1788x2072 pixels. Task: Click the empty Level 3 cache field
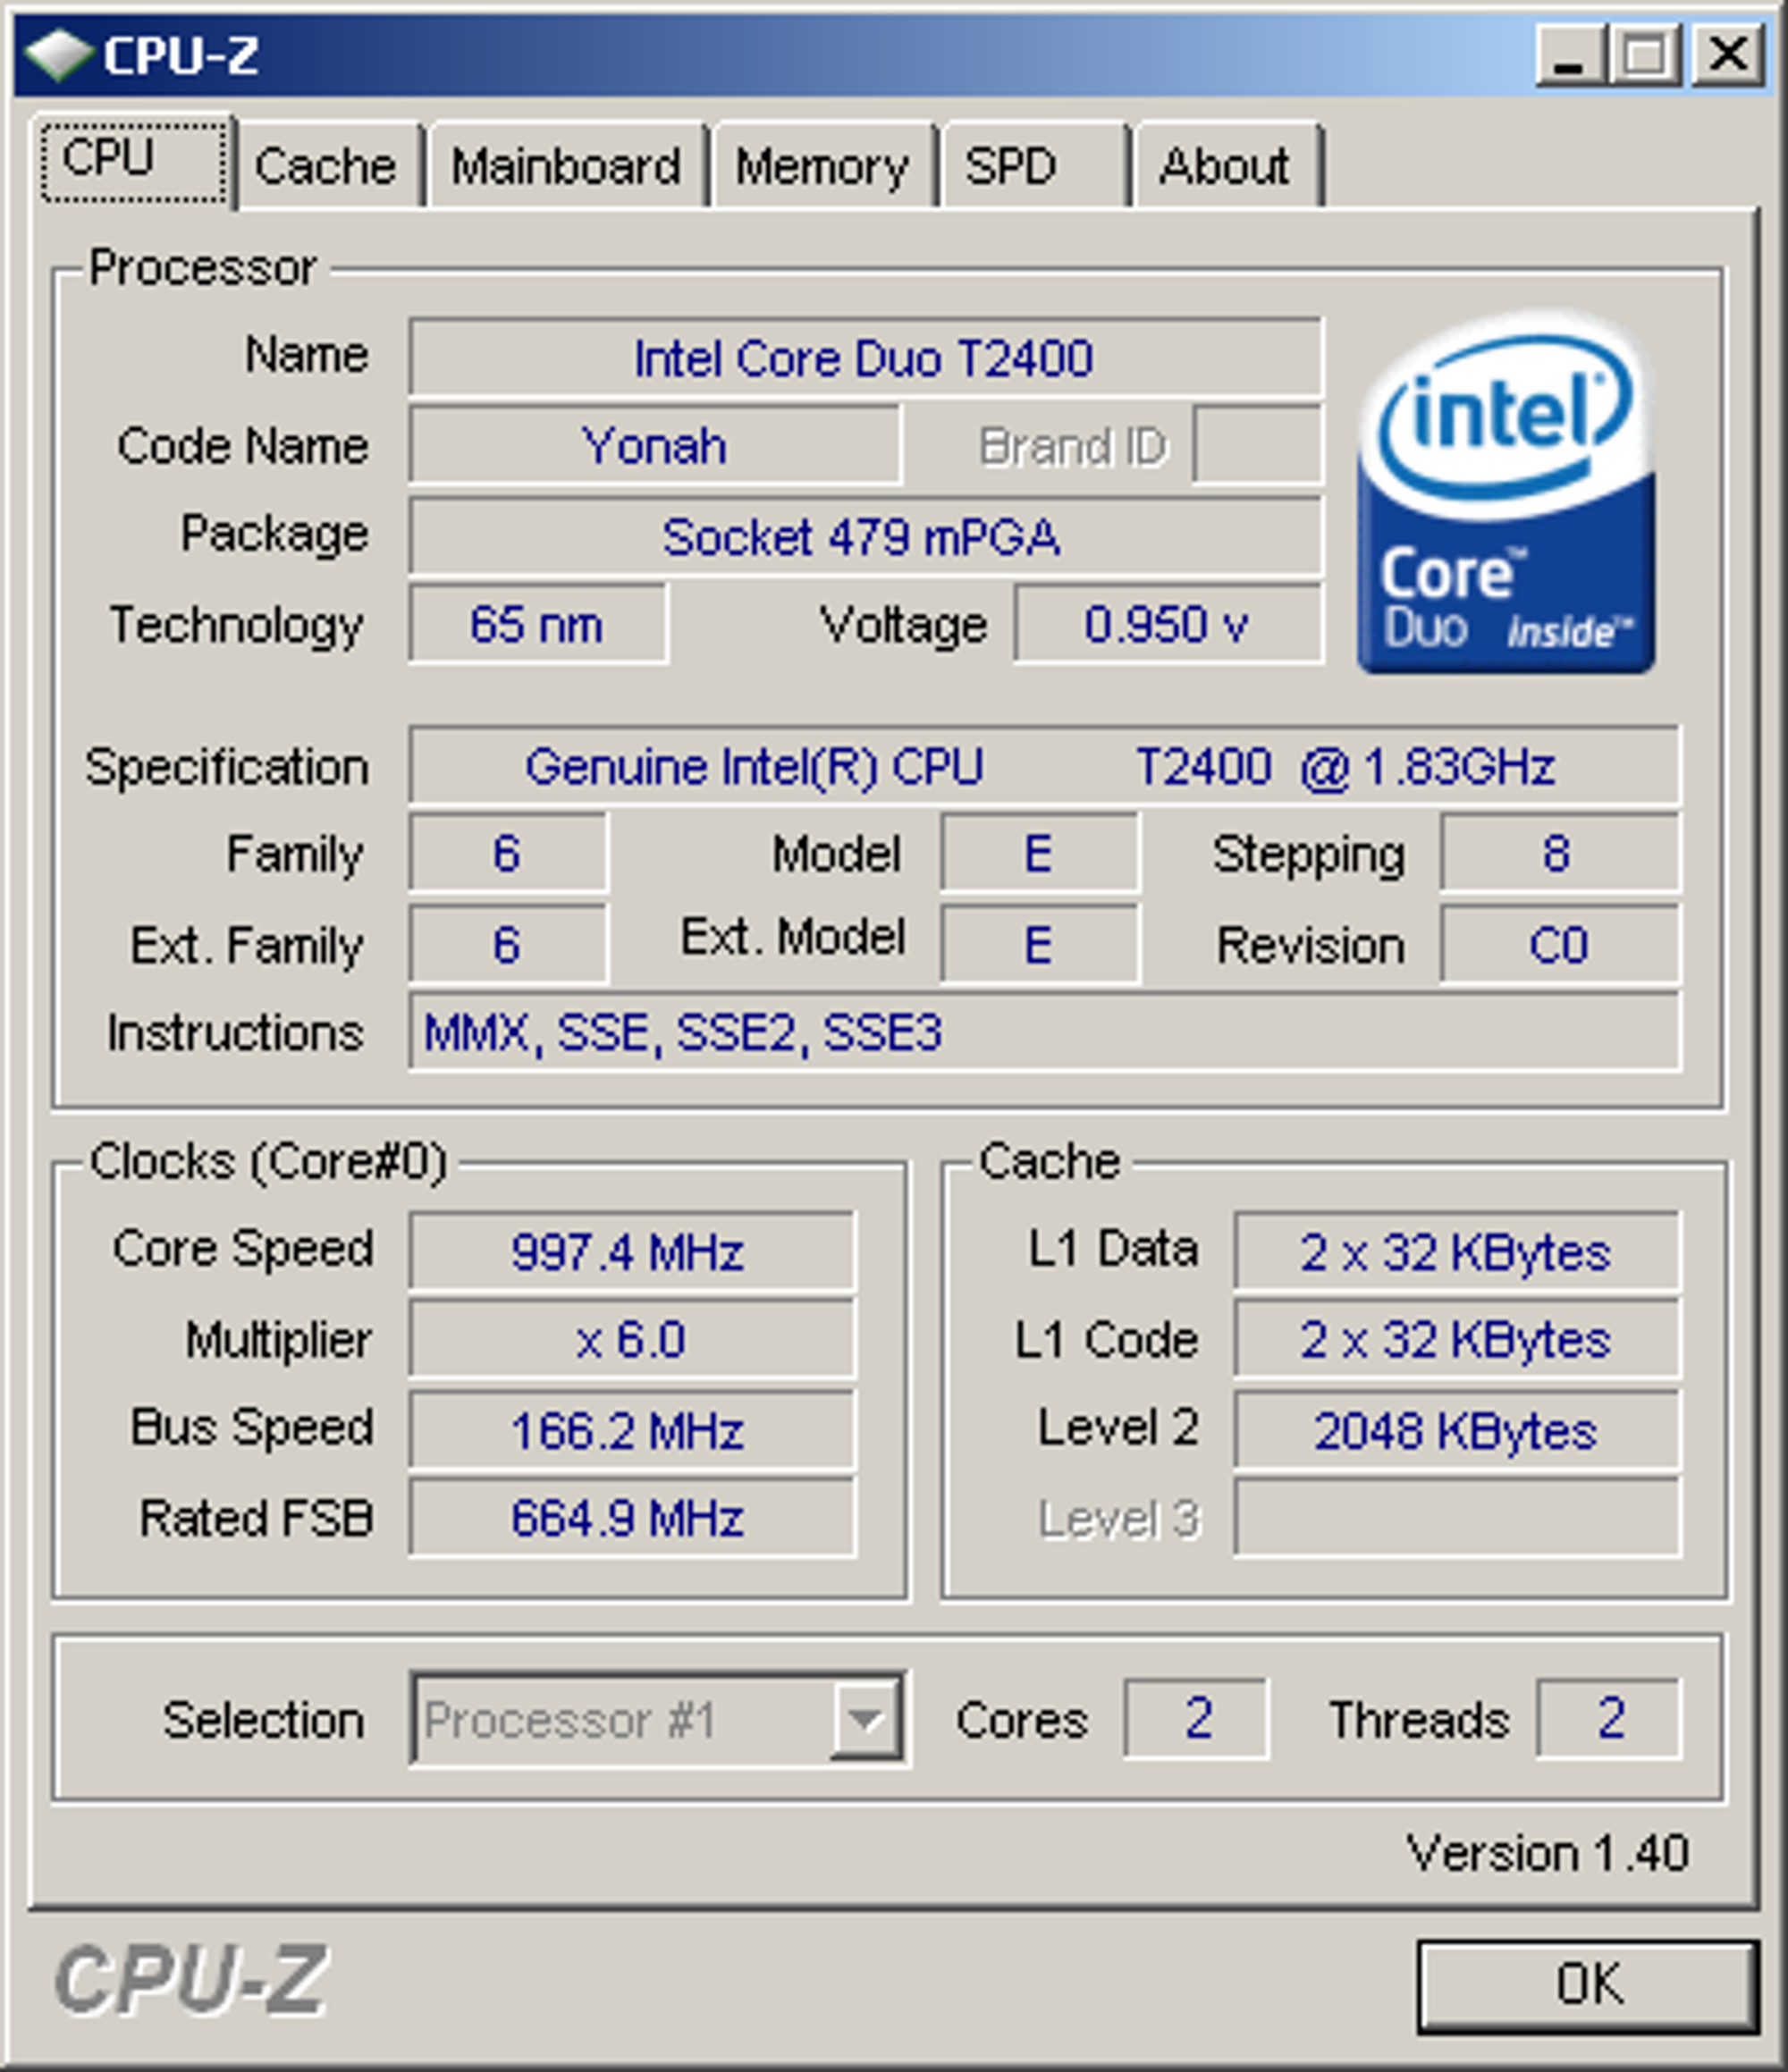click(x=1457, y=1518)
